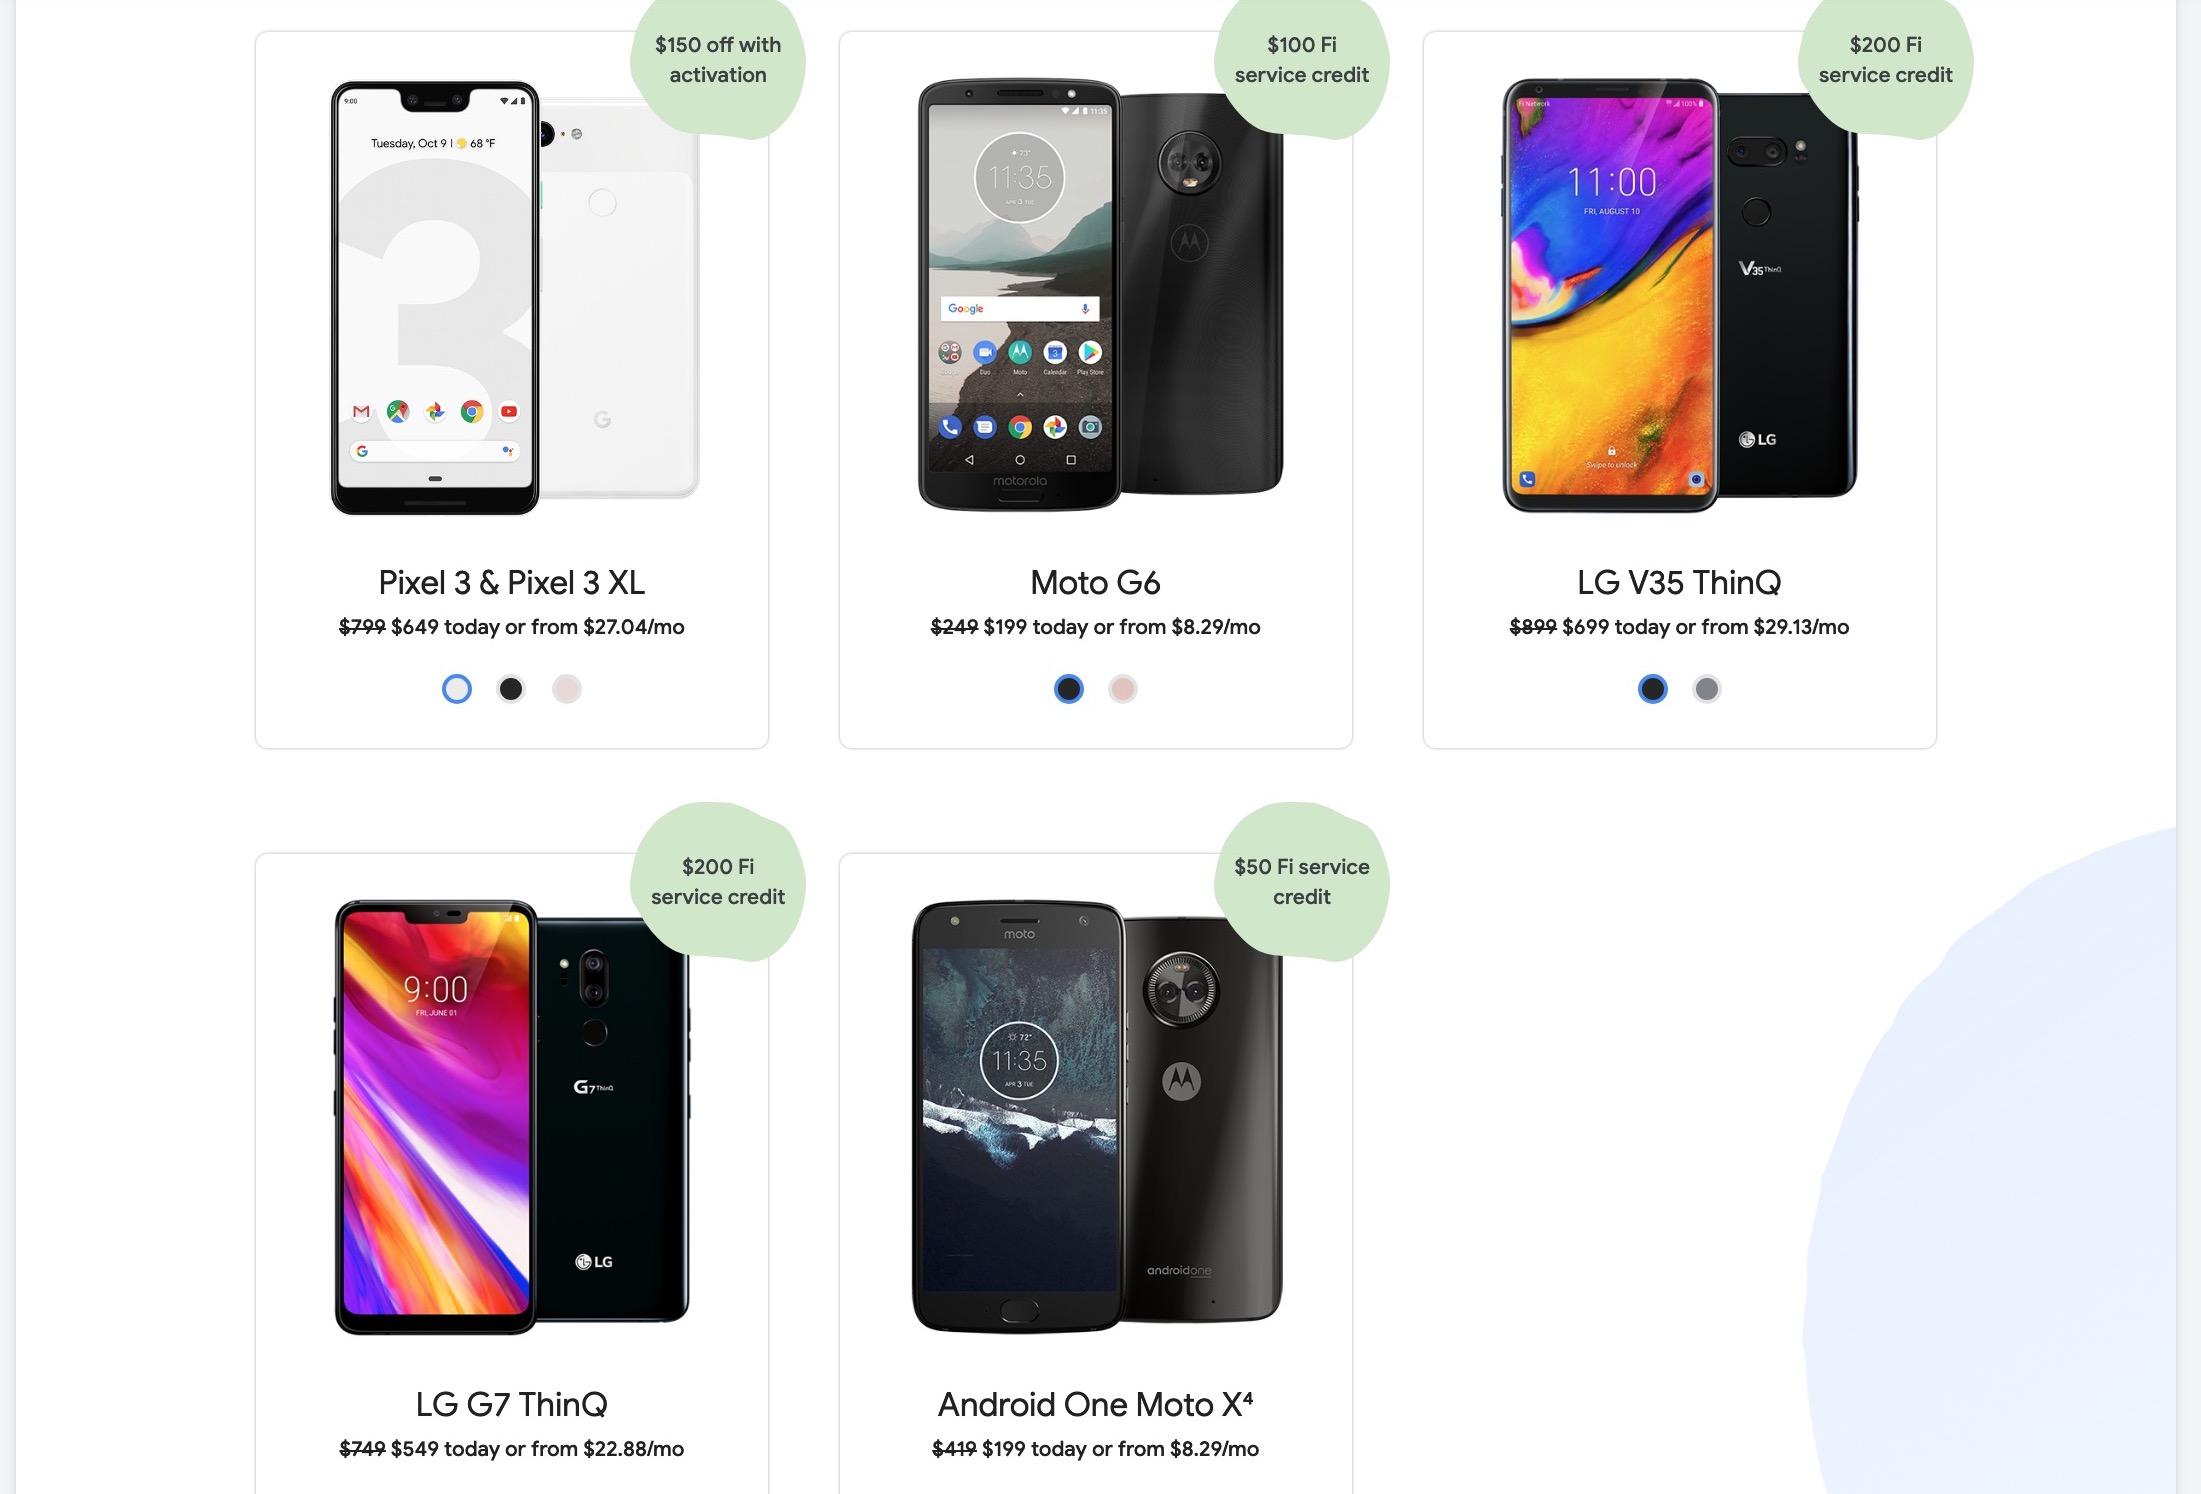Select the white color for Pixel 3
The height and width of the screenshot is (1494, 2201).
point(457,689)
